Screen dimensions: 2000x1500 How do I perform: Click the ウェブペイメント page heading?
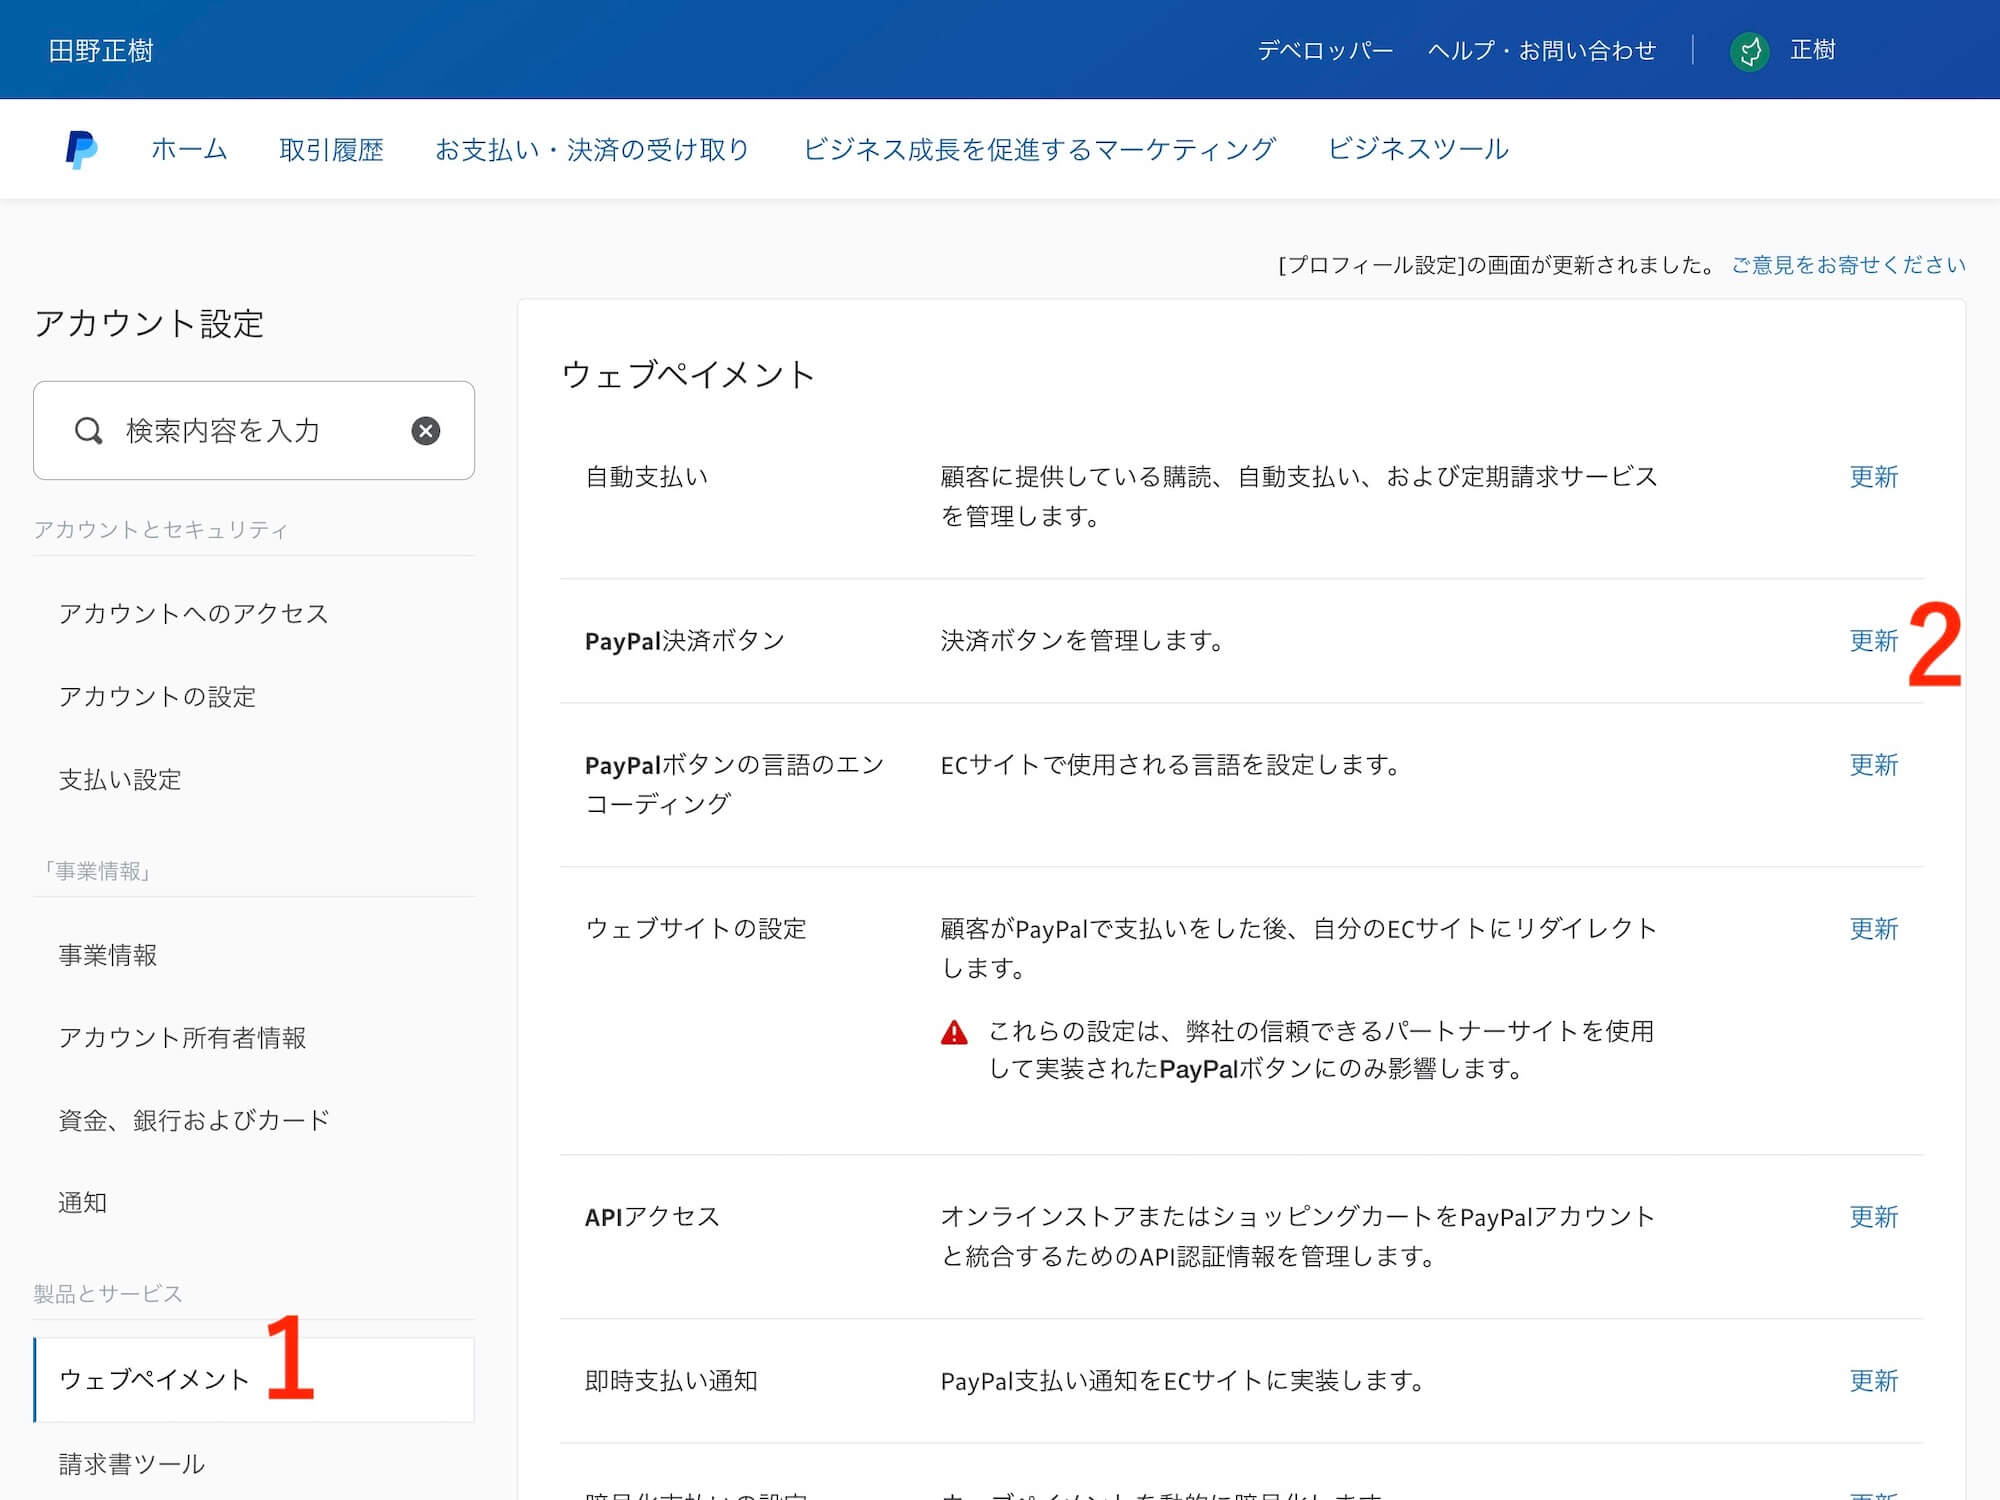coord(688,375)
